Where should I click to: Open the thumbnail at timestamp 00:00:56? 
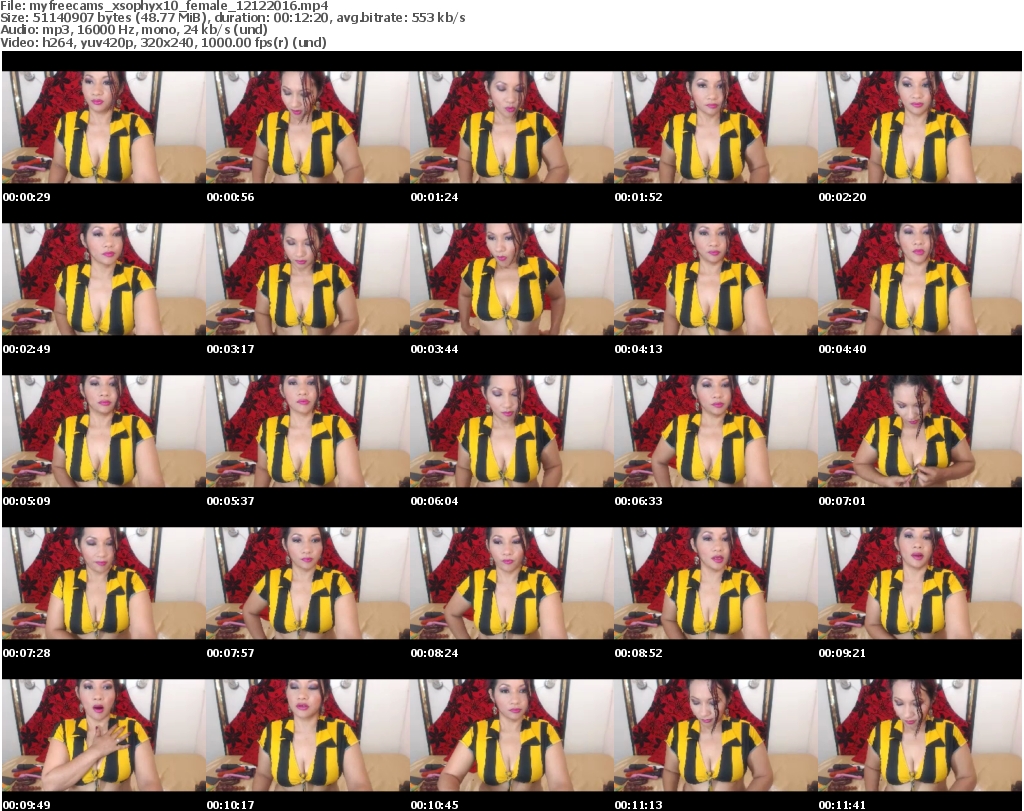(308, 127)
